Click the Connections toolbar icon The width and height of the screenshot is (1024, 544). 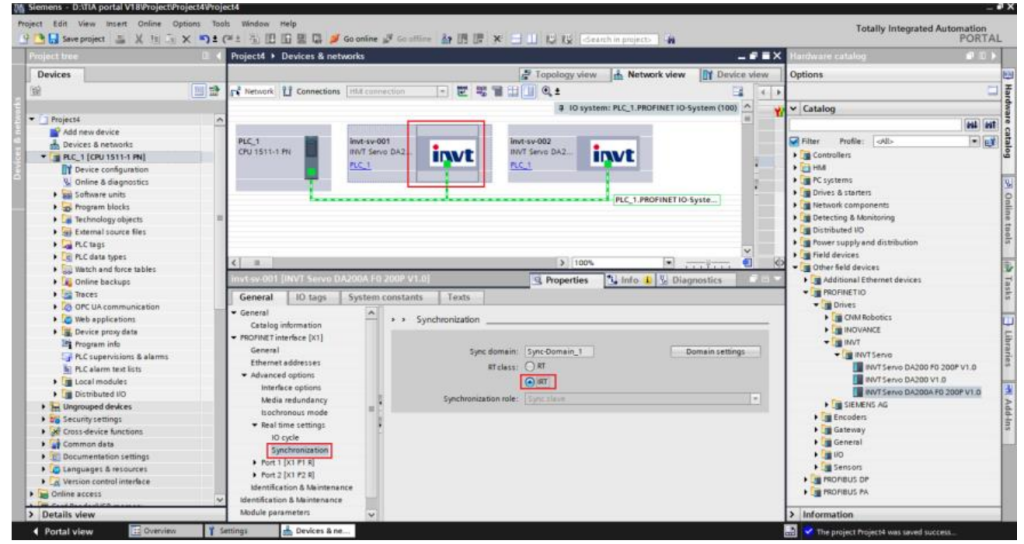point(288,91)
